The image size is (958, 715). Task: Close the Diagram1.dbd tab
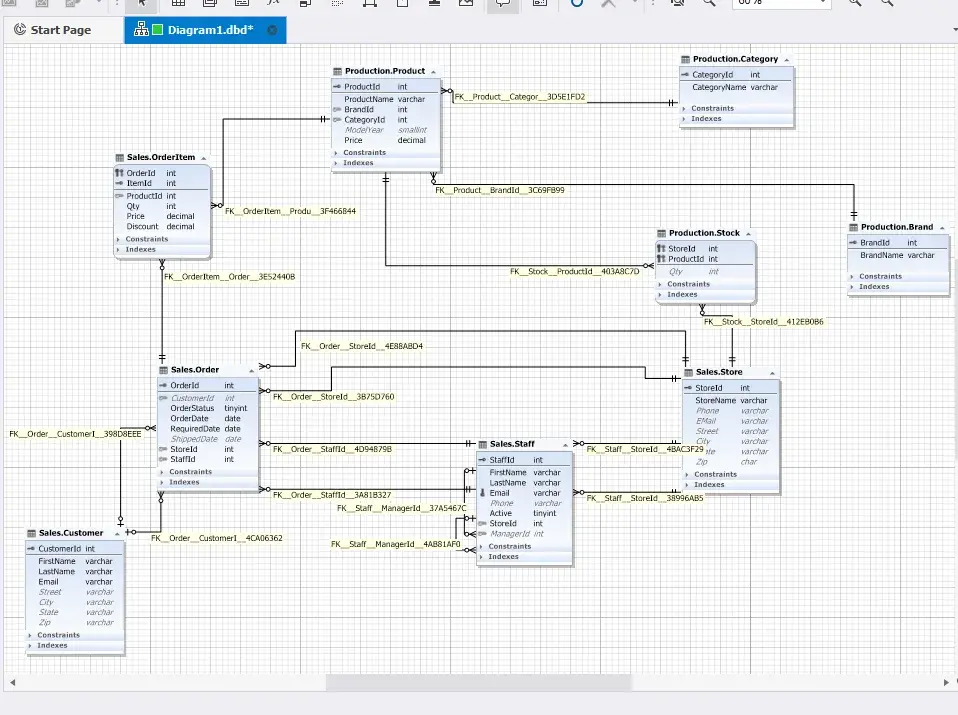[272, 30]
